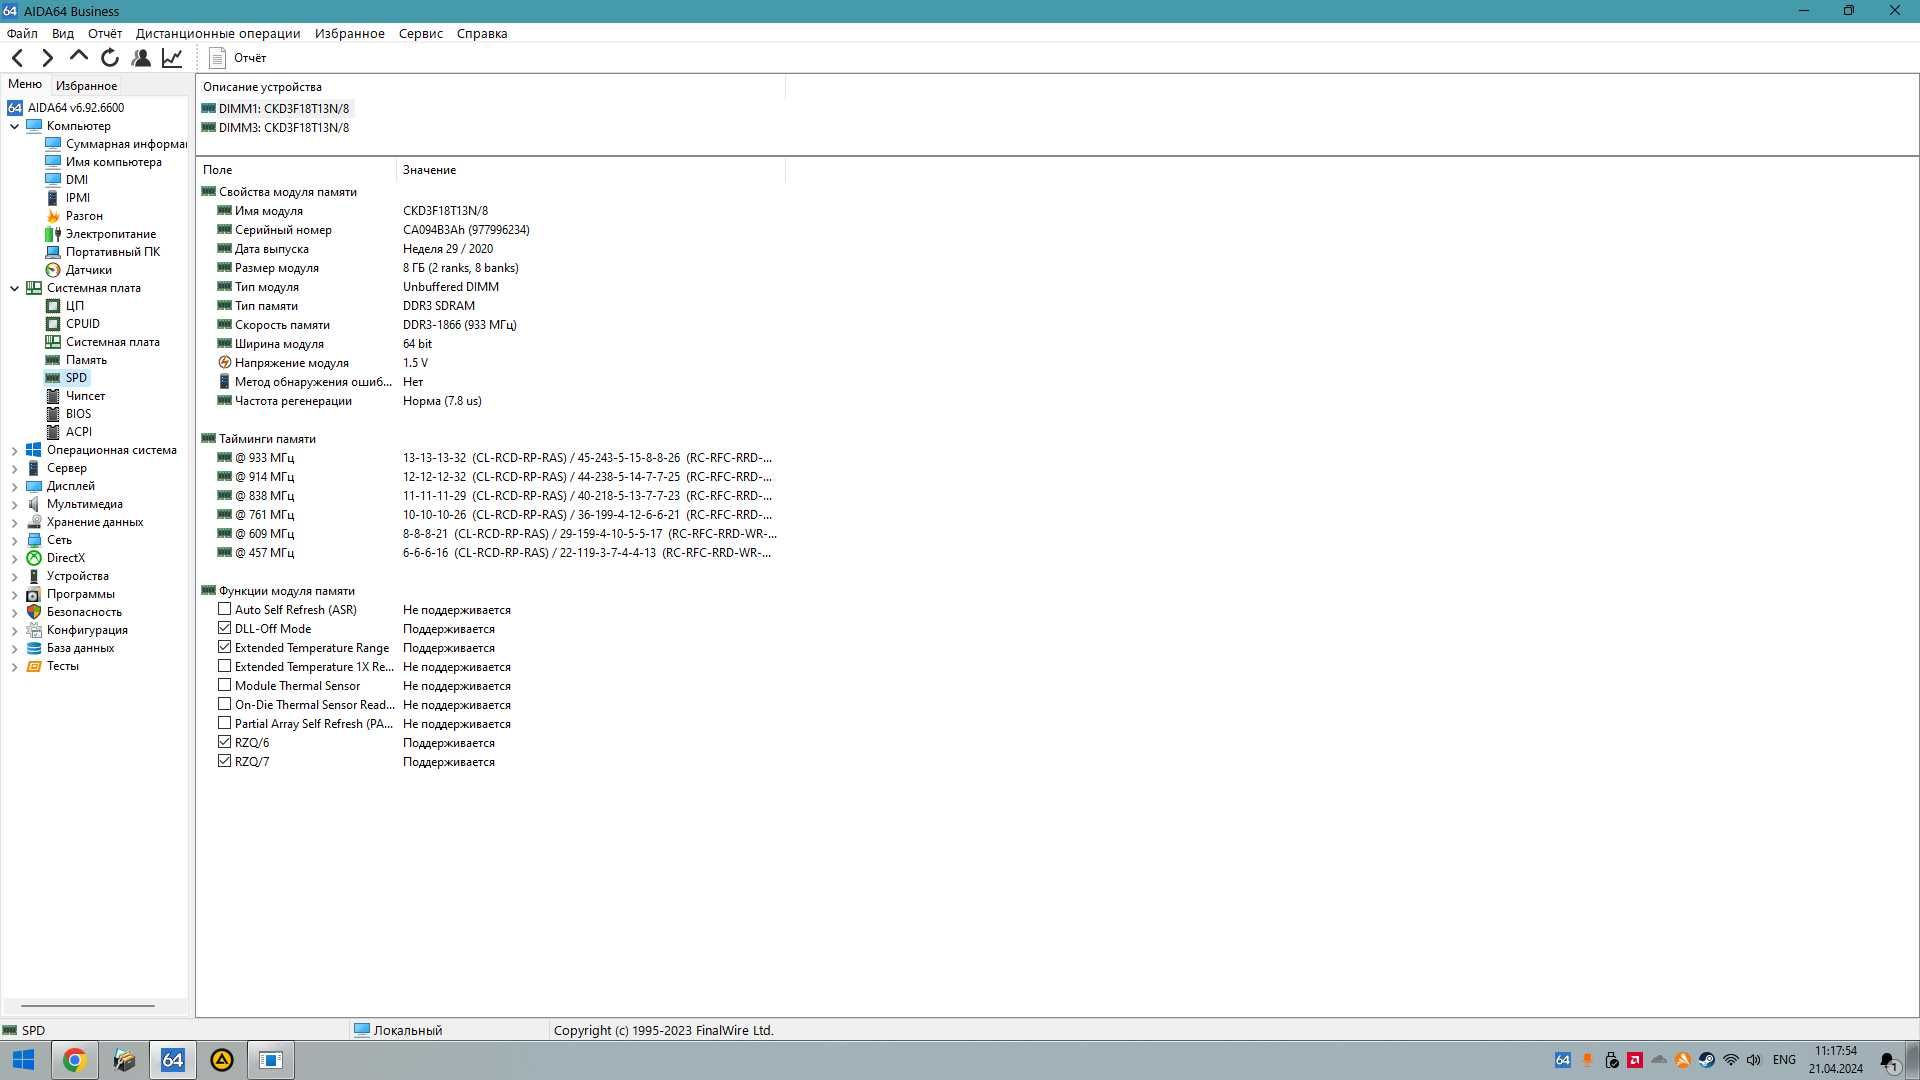The height and width of the screenshot is (1080, 1920).
Task: Click the Forward navigation arrow
Action: pyautogui.click(x=47, y=58)
